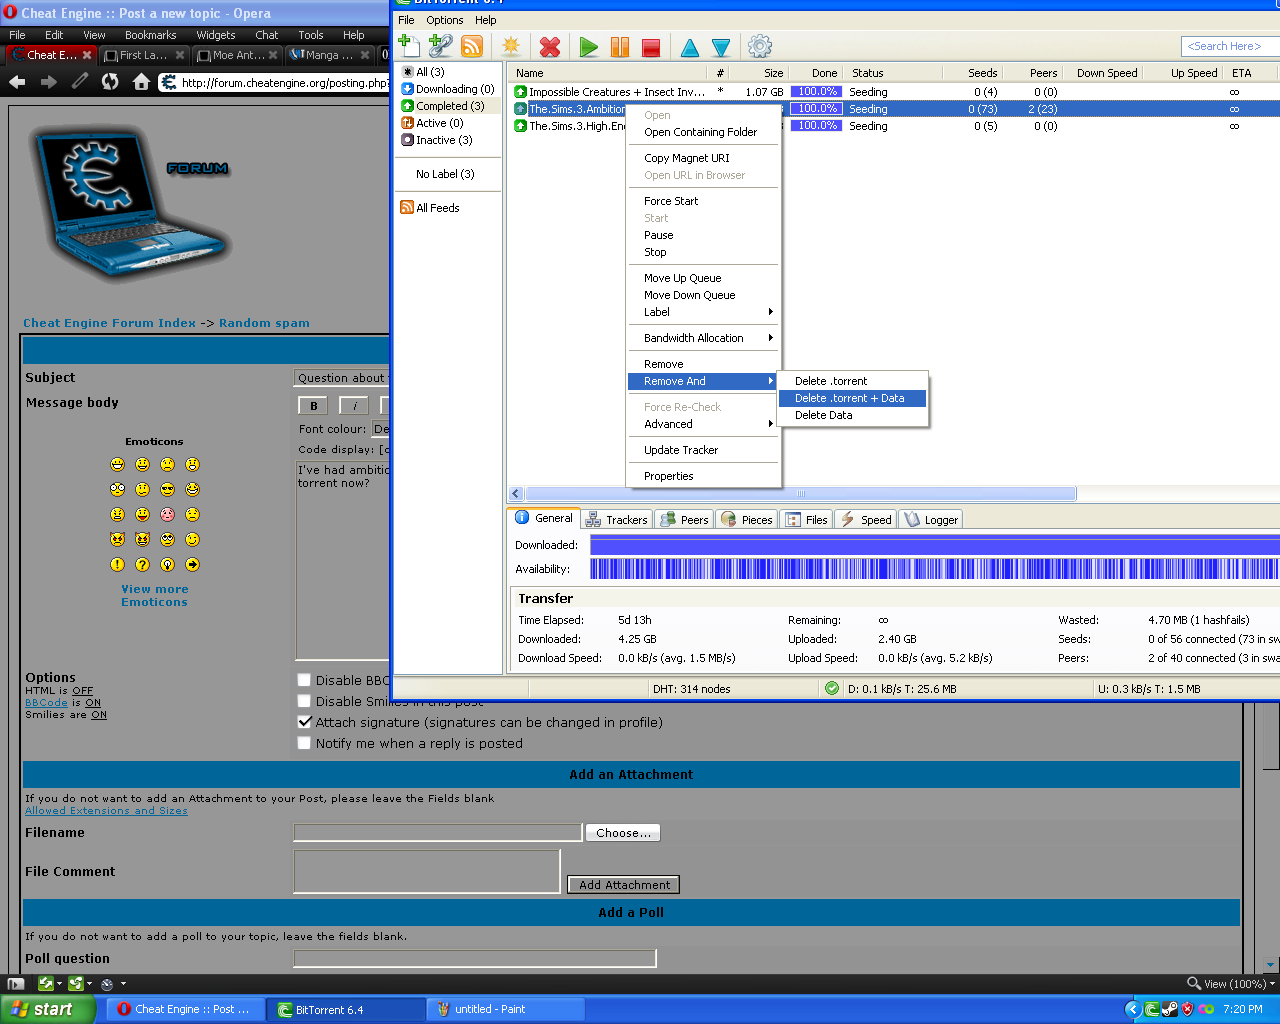The width and height of the screenshot is (1280, 1024).
Task: Uncheck the Attach signature checkbox
Action: [304, 722]
